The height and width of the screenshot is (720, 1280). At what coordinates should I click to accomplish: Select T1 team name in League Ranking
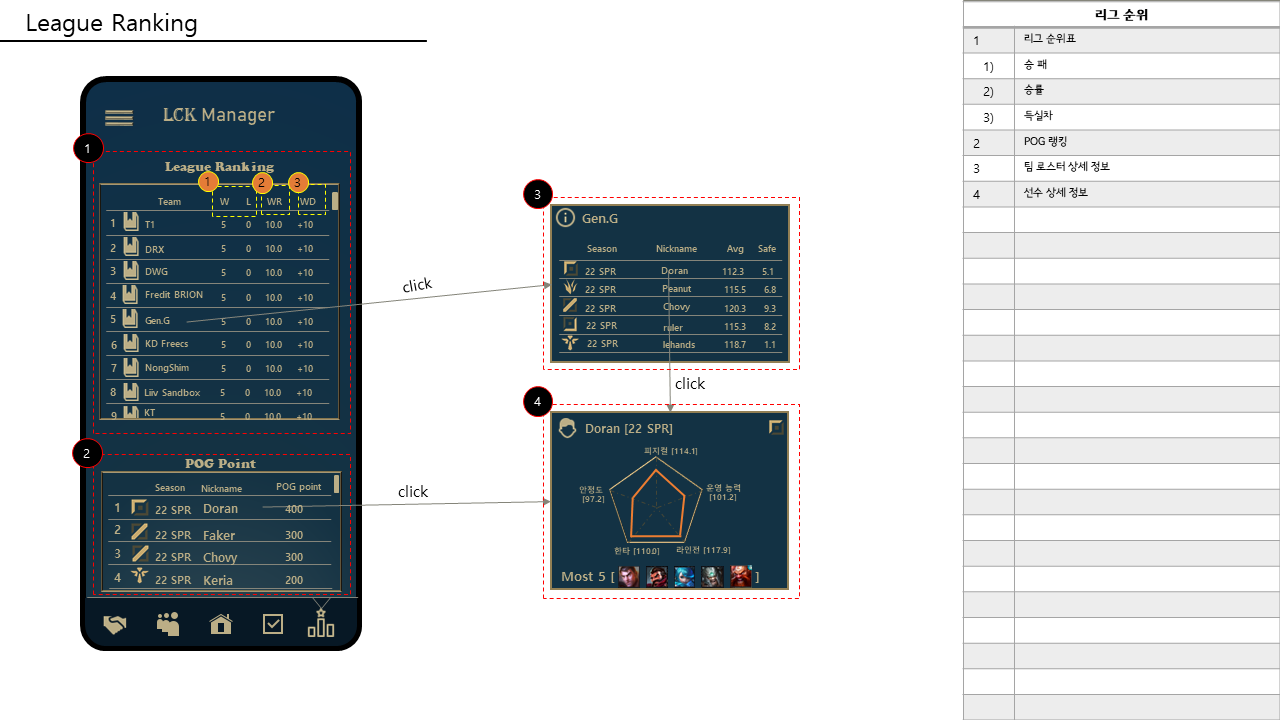[150, 225]
